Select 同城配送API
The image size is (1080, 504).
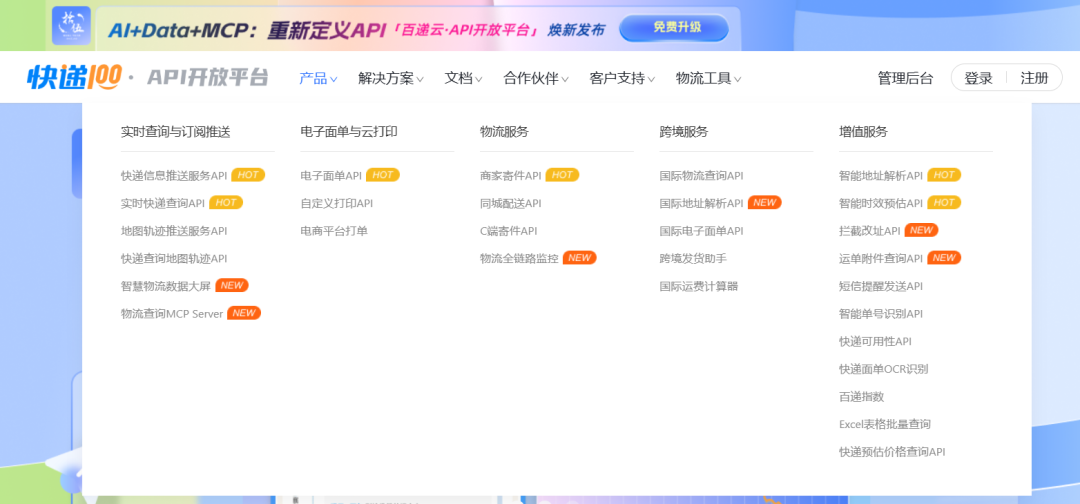coord(510,203)
